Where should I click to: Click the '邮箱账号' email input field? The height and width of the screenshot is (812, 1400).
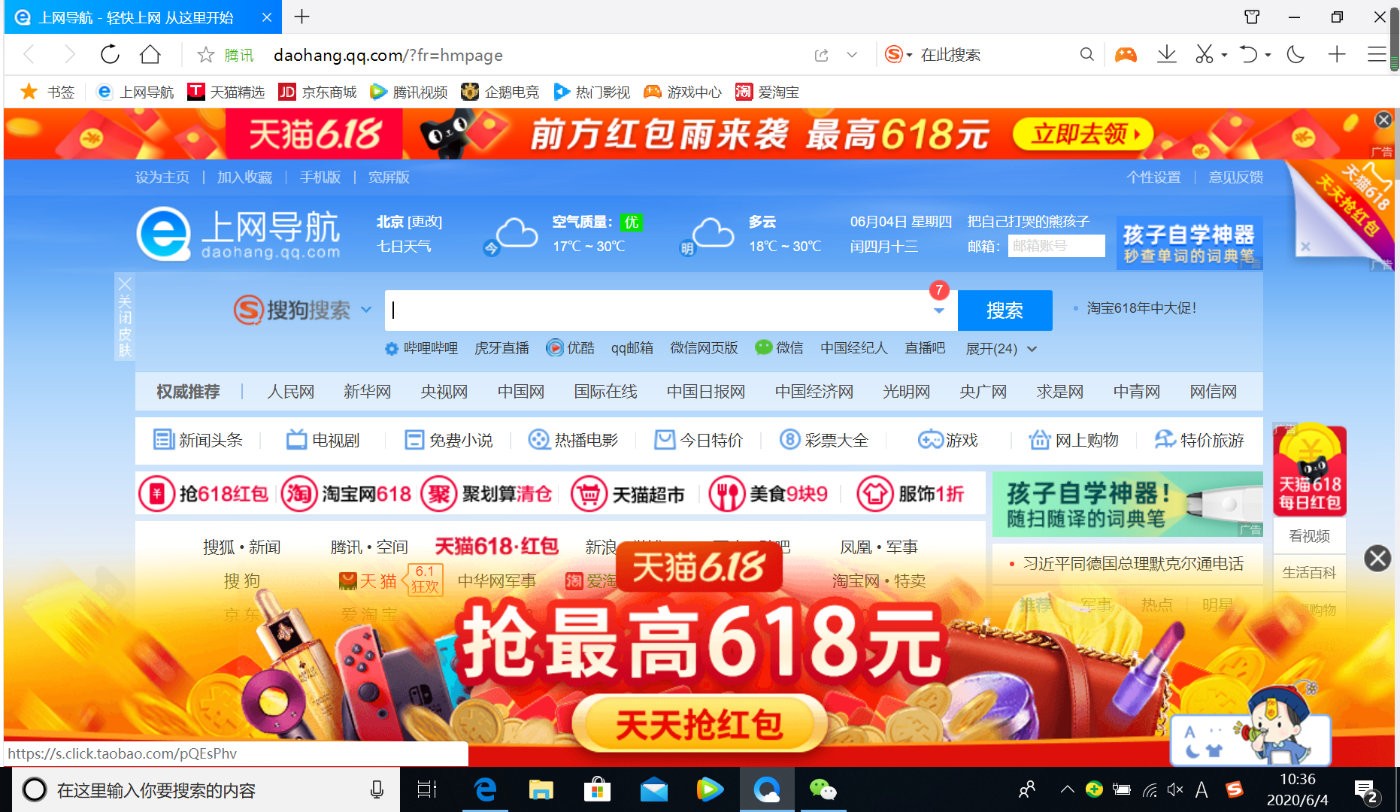pos(1056,246)
